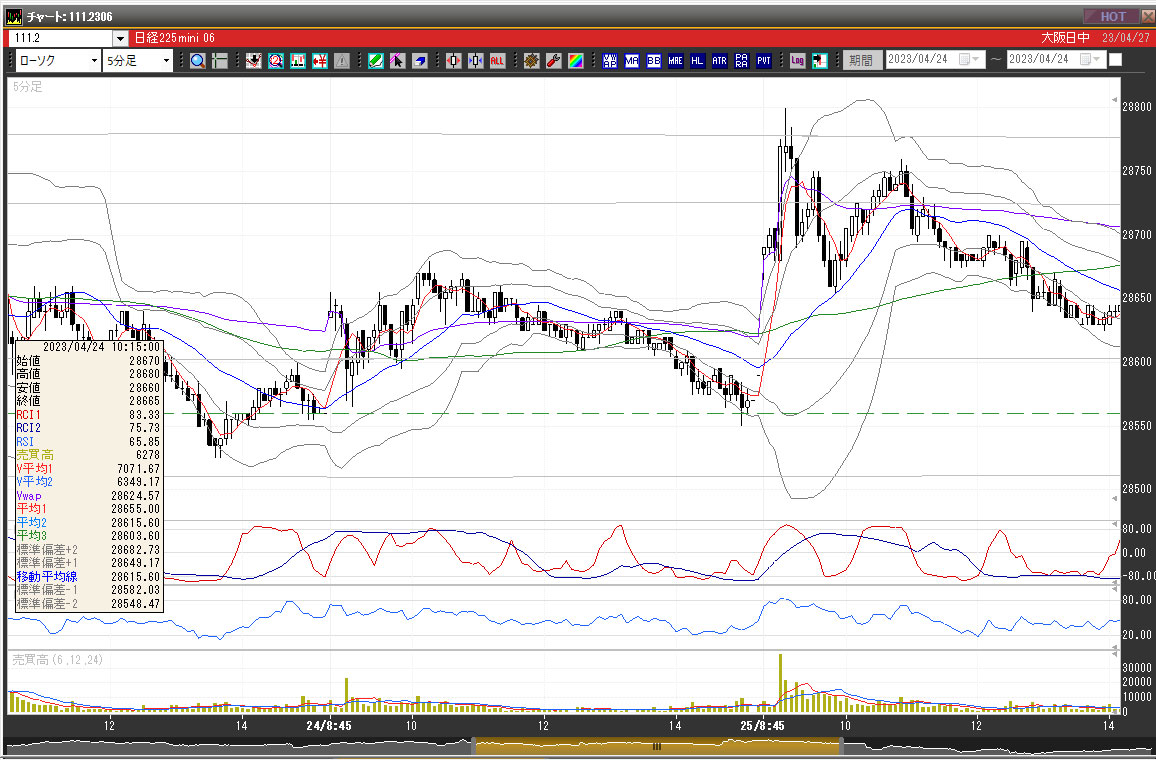Open the rainbow color settings icon

[576, 60]
